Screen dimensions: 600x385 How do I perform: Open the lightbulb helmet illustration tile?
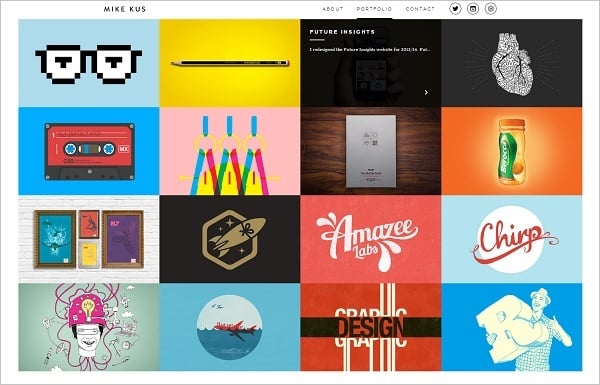(x=89, y=327)
